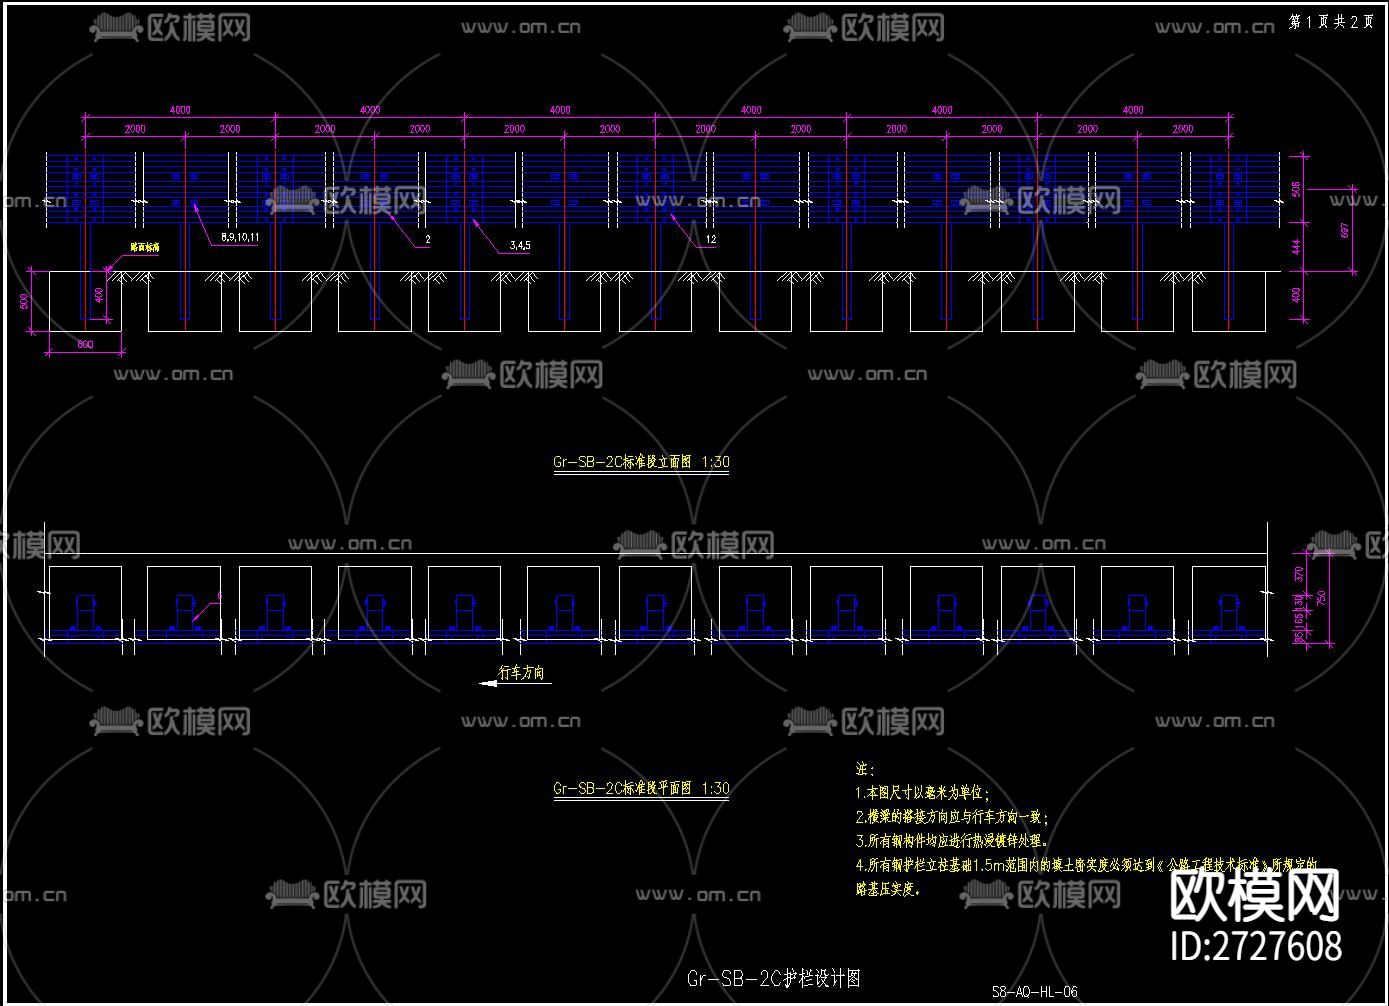
Task: Click note 4 first line about 1.5m范围
Action: click(x=1086, y=865)
